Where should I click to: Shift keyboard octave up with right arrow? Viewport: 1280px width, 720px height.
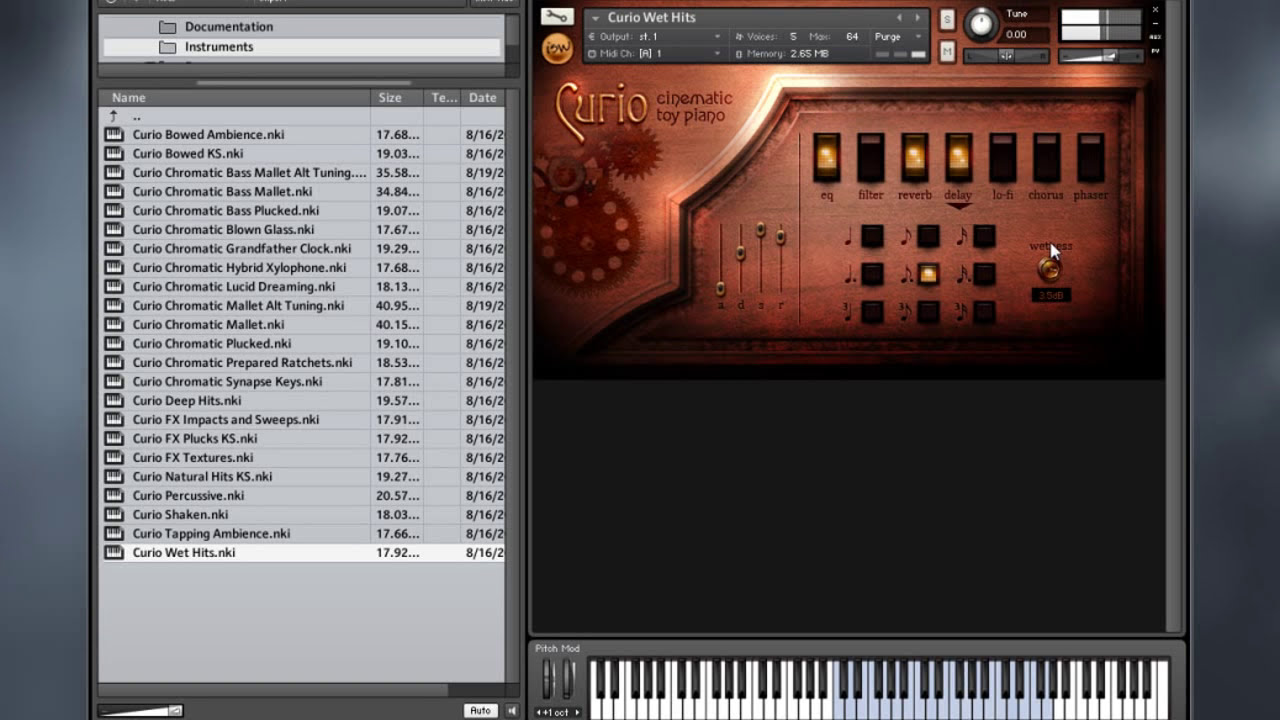pyautogui.click(x=577, y=712)
